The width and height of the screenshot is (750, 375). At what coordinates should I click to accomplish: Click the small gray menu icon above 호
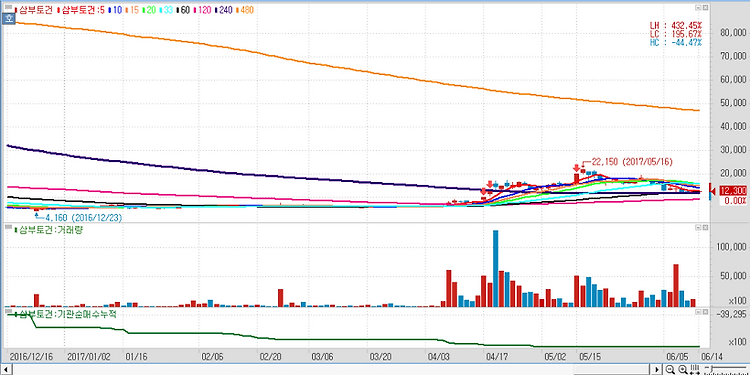click(x=8, y=7)
